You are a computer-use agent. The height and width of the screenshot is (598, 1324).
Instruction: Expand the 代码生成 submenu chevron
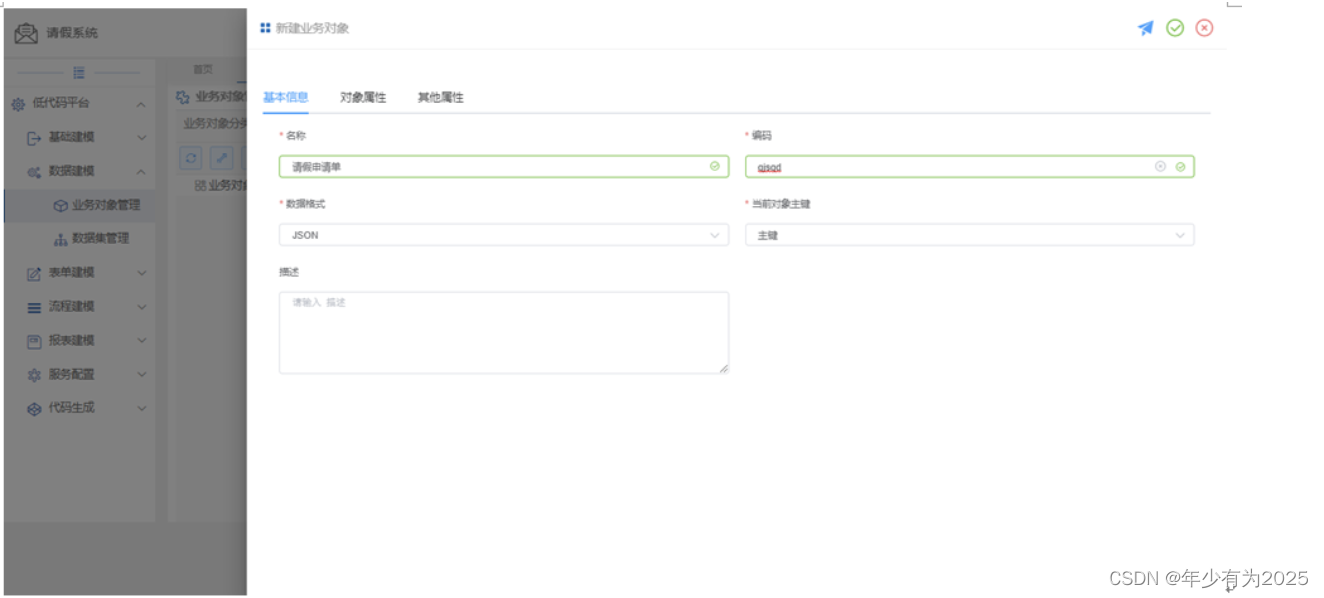tap(141, 409)
